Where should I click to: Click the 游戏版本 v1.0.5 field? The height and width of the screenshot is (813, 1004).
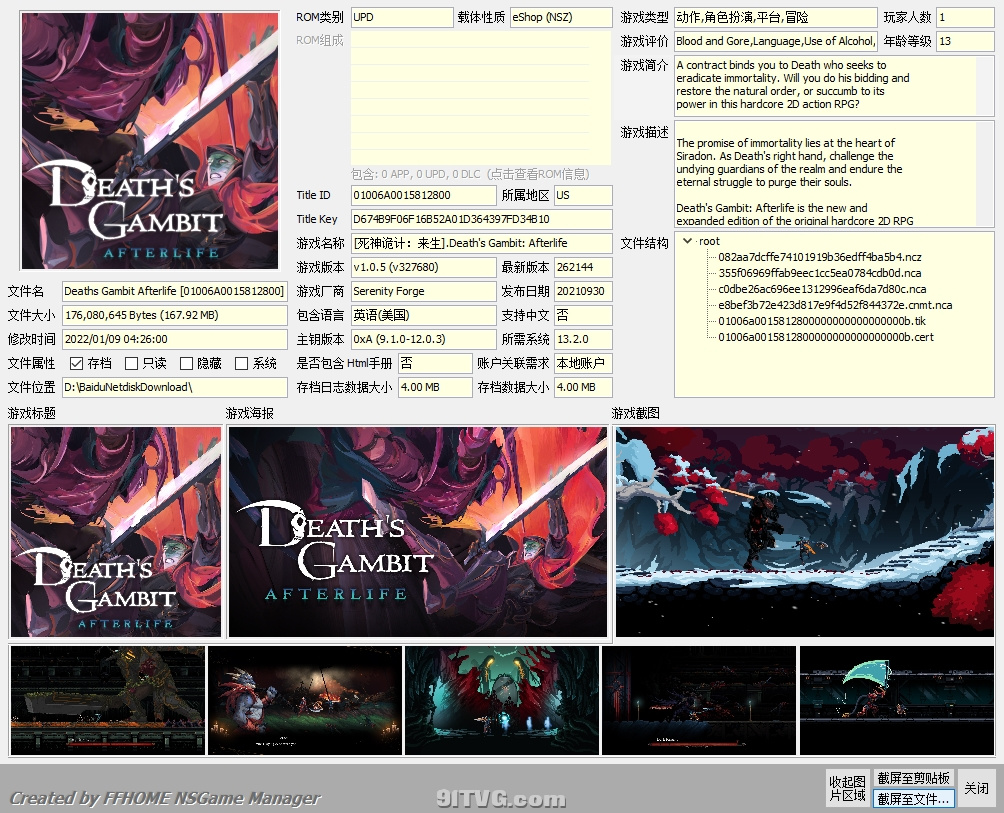click(423, 268)
